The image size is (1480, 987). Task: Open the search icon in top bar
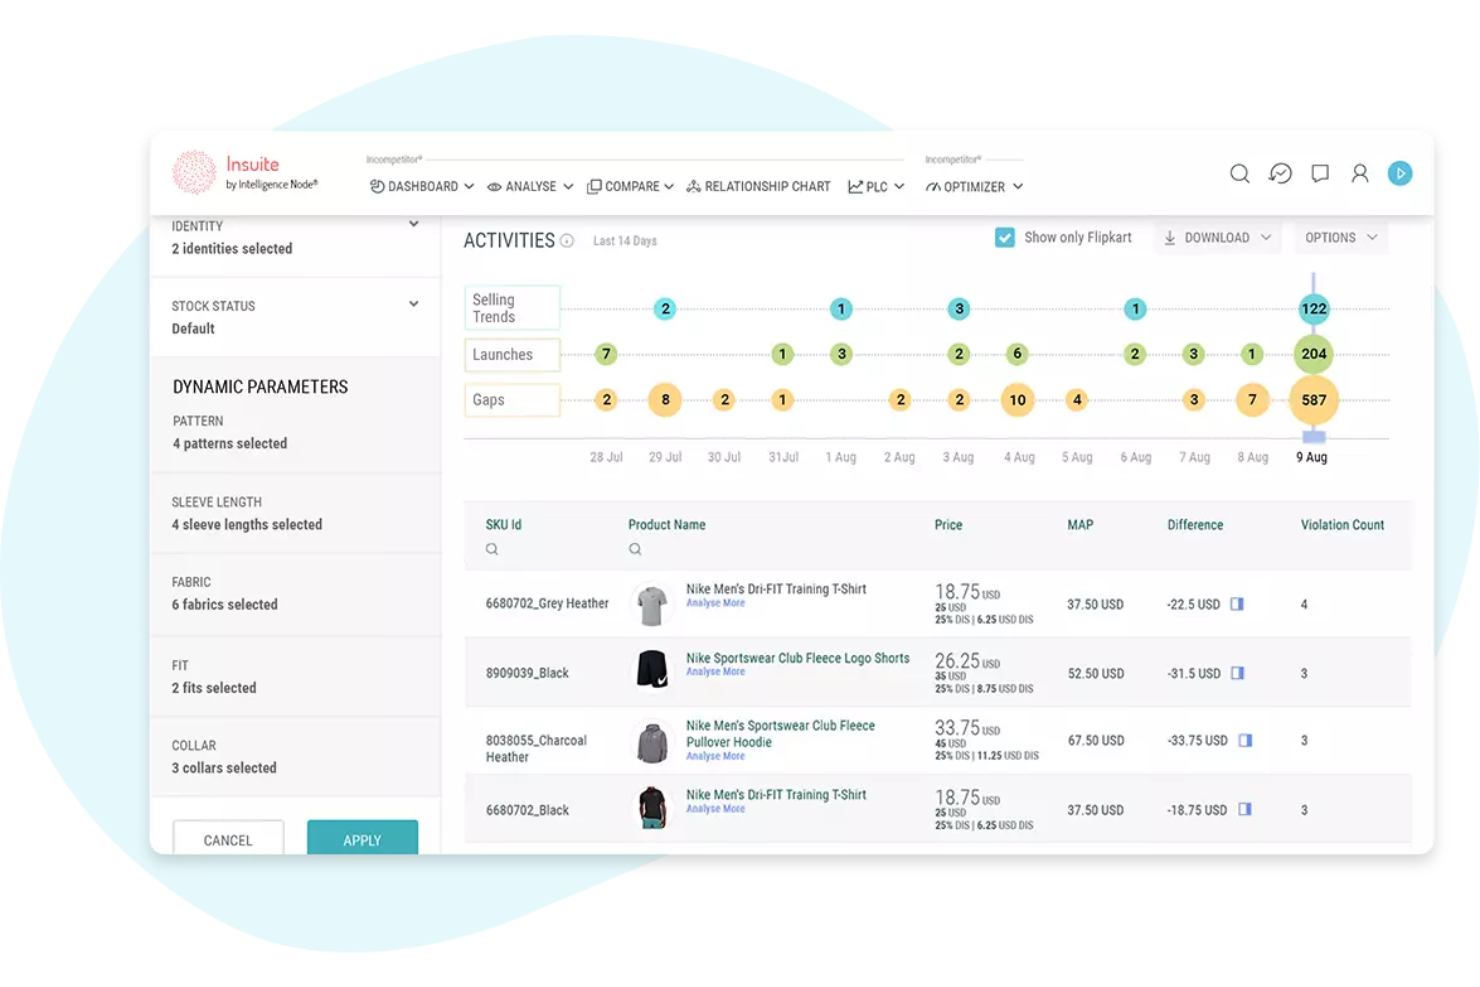(1239, 173)
